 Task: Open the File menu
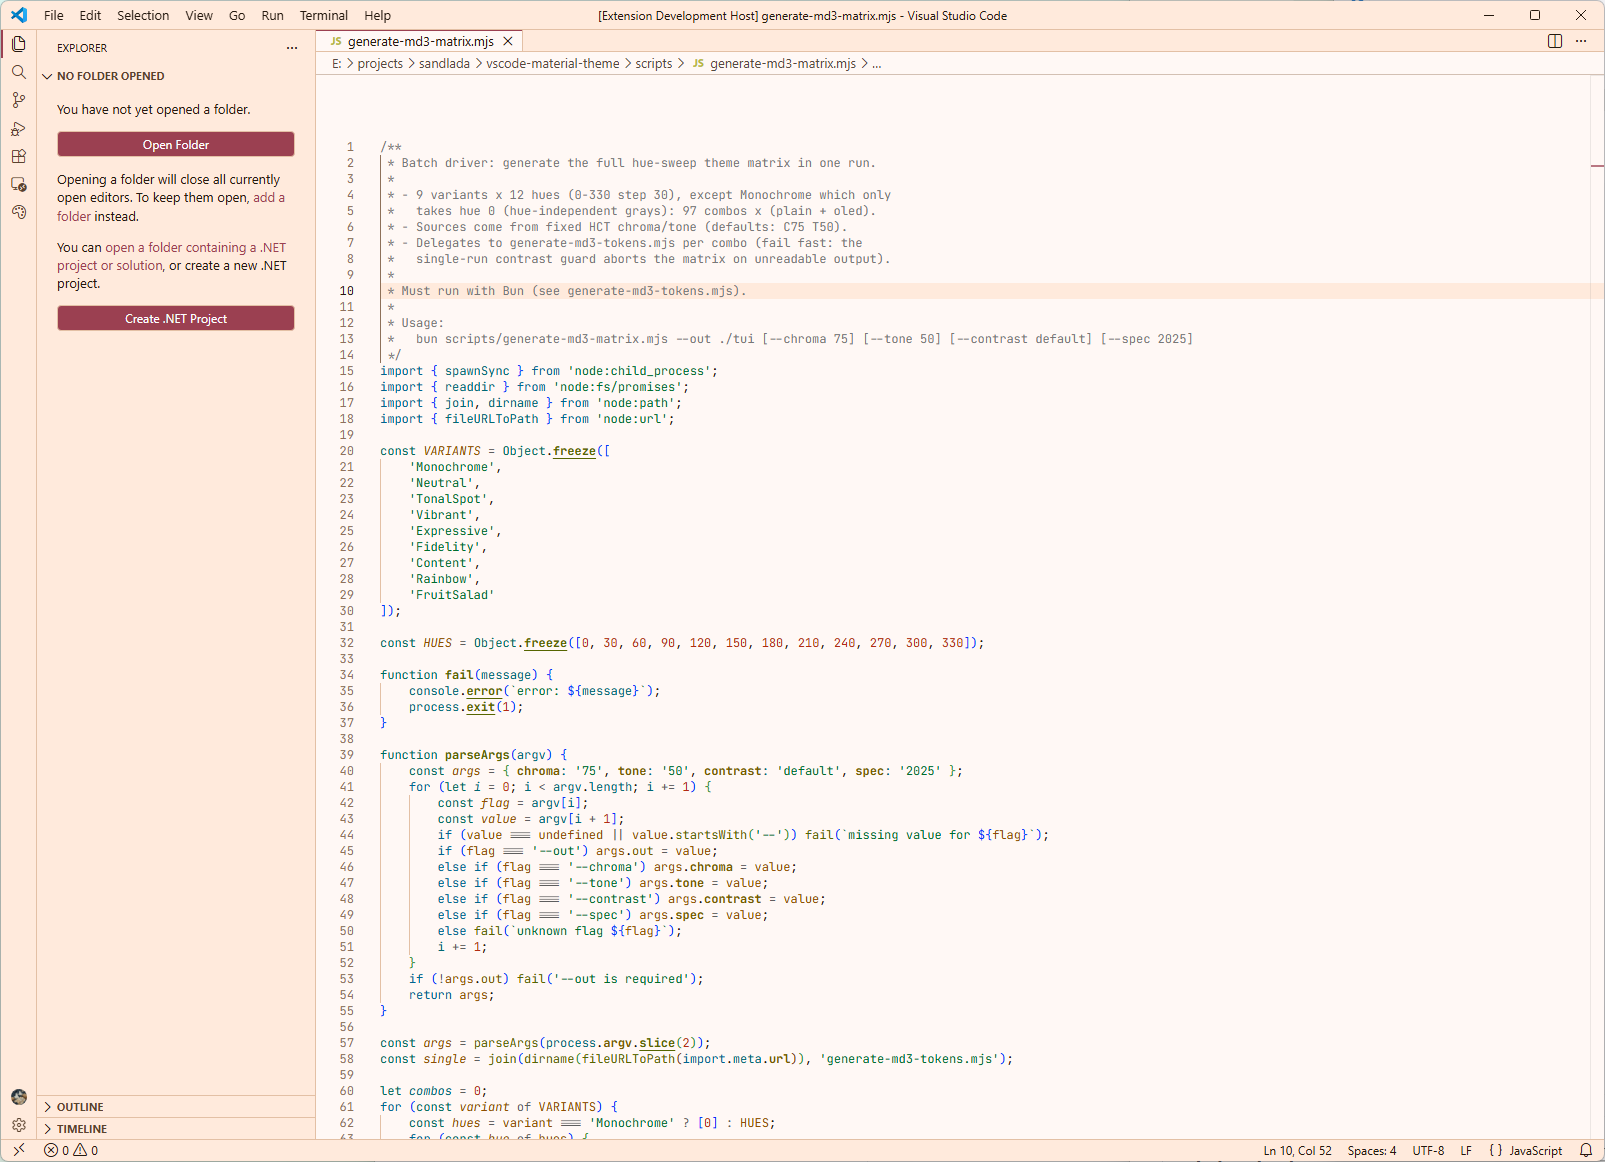[54, 15]
